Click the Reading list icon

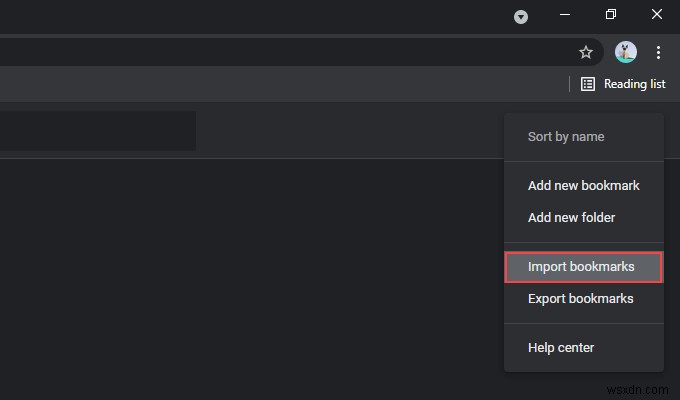[588, 84]
